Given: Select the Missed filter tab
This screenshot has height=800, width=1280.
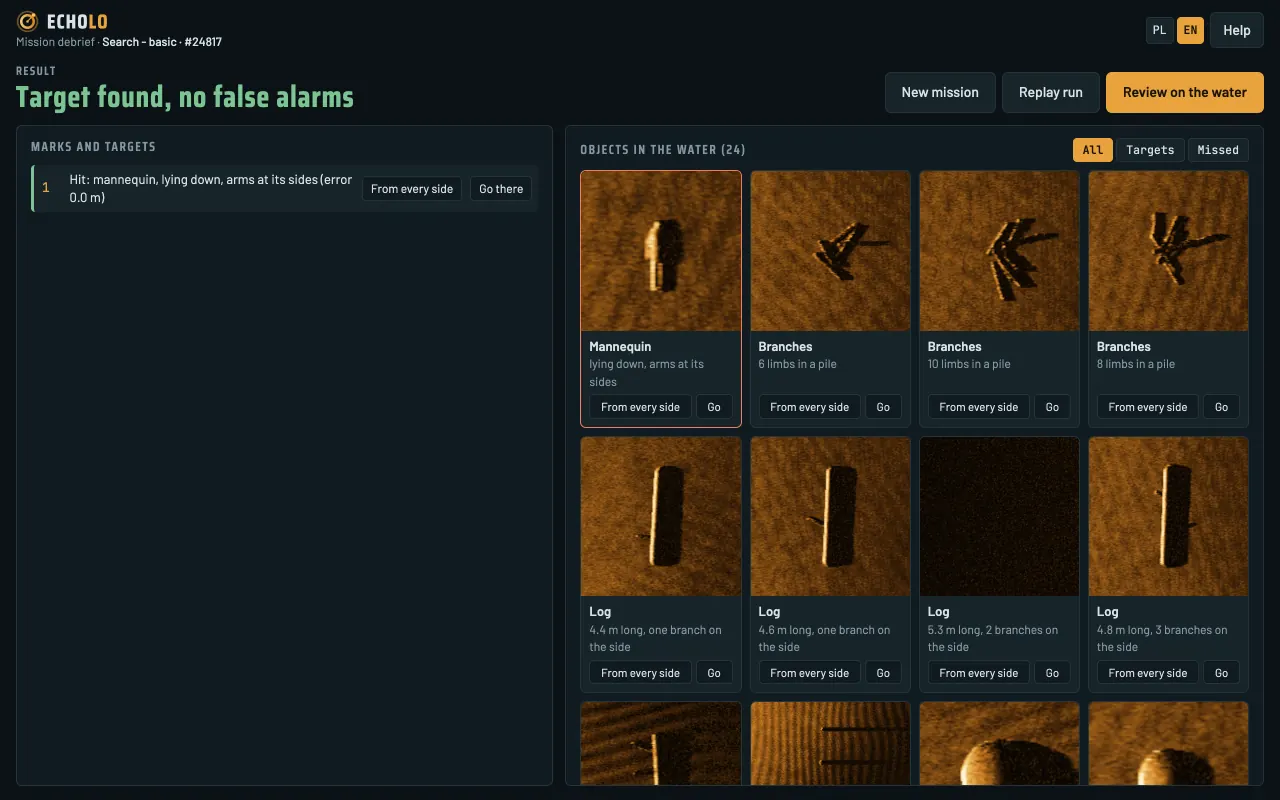Looking at the screenshot, I should pos(1218,150).
